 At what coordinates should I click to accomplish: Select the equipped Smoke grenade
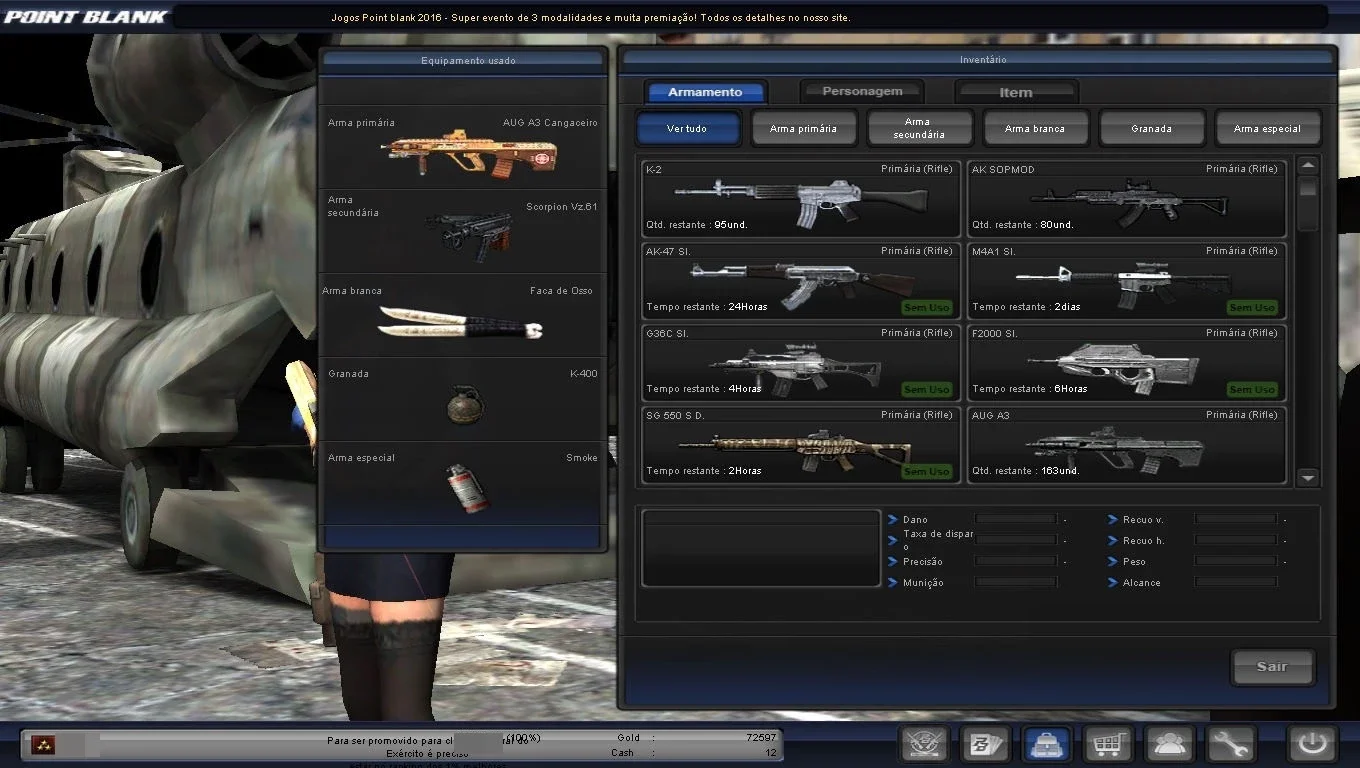462,484
